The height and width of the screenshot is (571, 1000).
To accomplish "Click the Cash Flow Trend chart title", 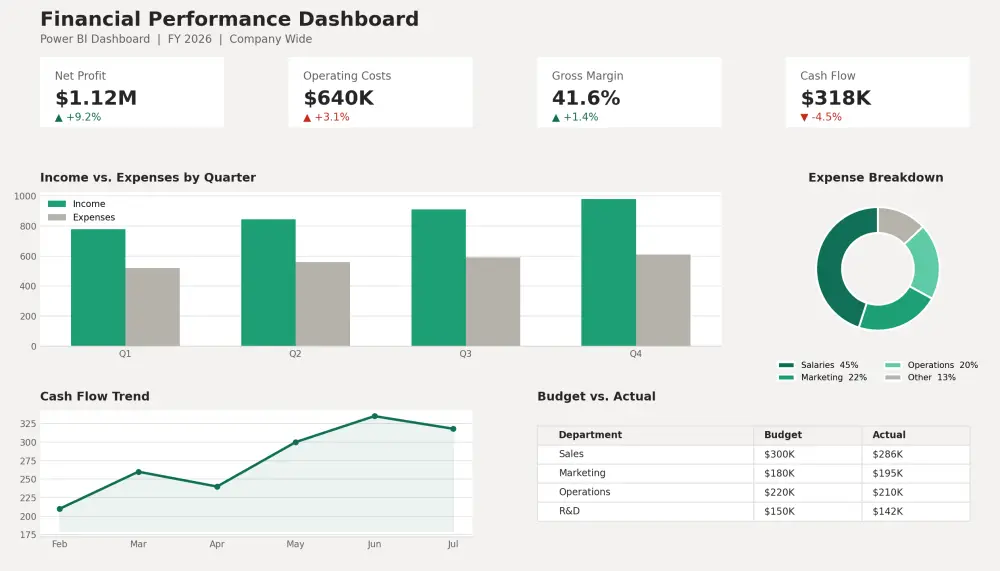I will tap(95, 397).
